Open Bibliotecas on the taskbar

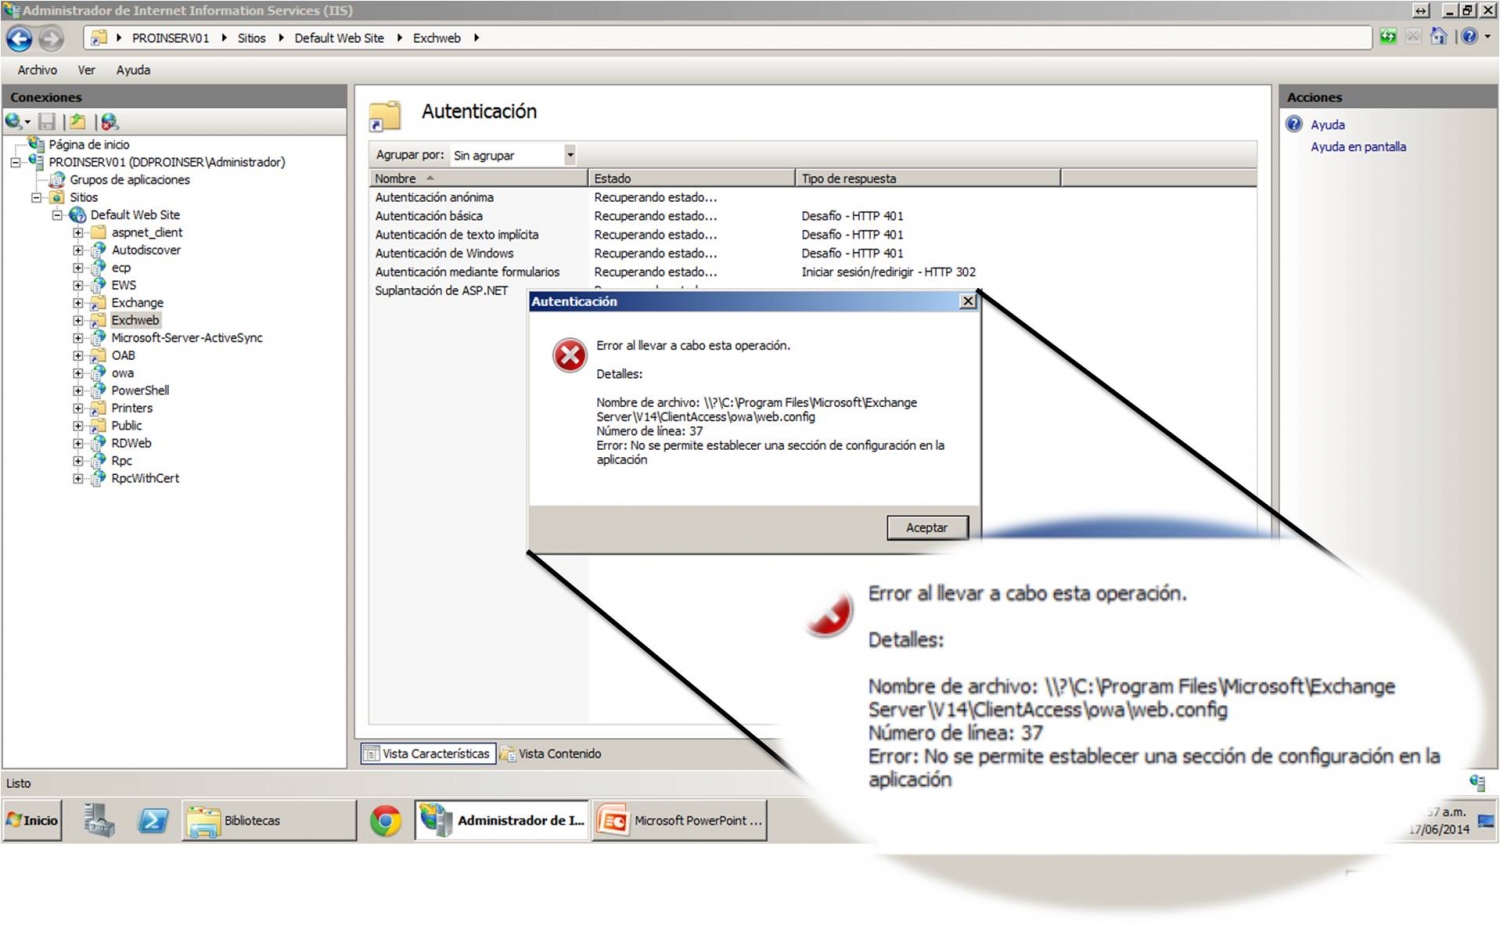pyautogui.click(x=268, y=821)
